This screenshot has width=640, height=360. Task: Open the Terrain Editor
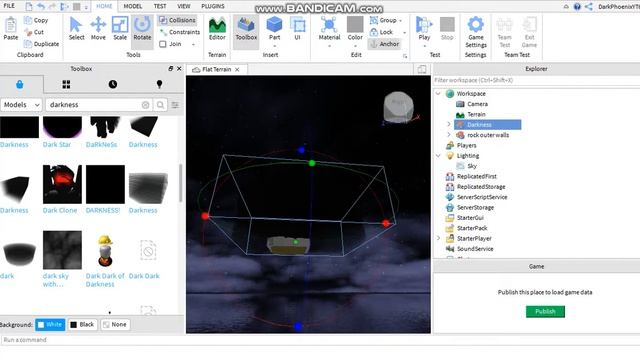(217, 29)
